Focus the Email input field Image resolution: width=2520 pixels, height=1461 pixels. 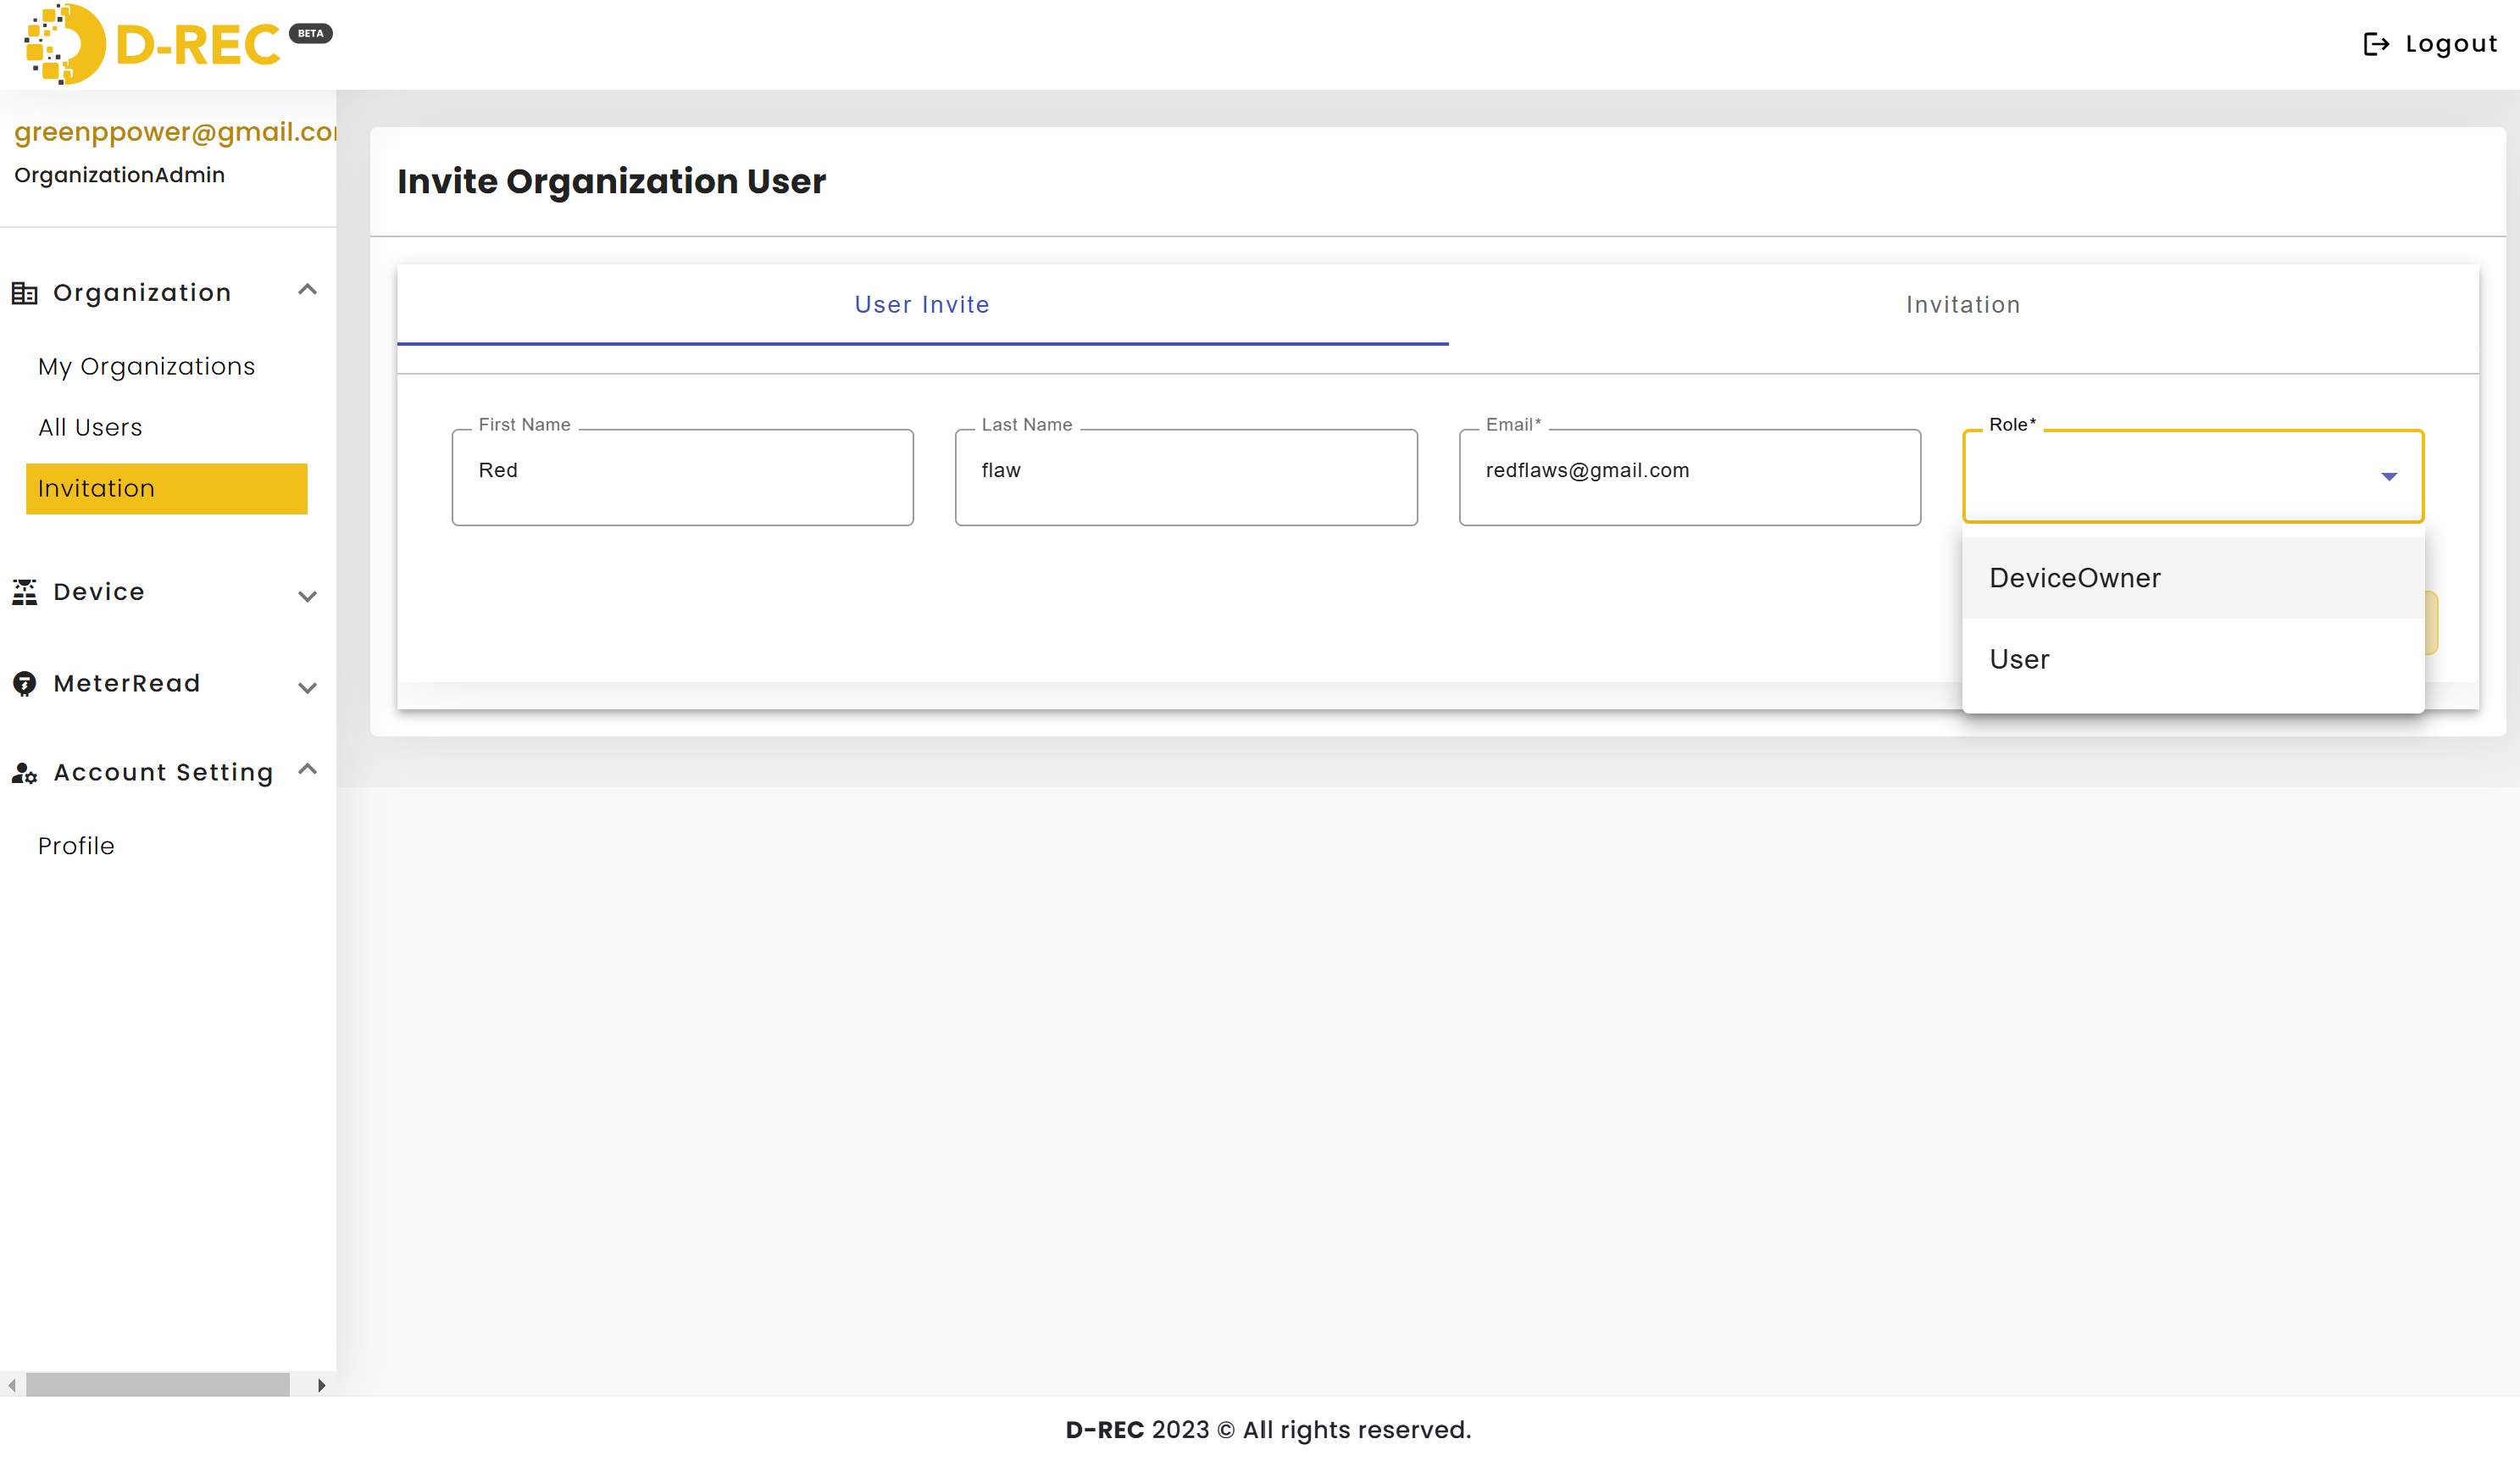(1689, 477)
